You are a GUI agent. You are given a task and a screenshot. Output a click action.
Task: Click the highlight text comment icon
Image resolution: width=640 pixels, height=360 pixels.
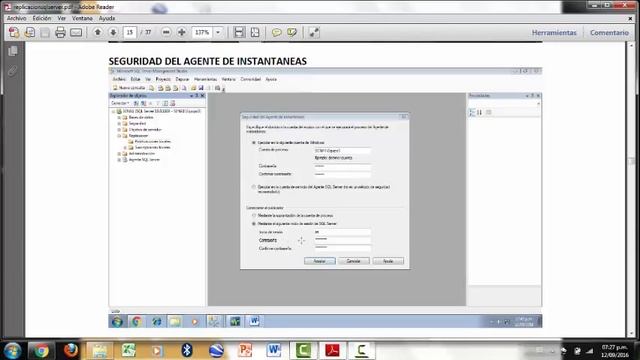[292, 32]
